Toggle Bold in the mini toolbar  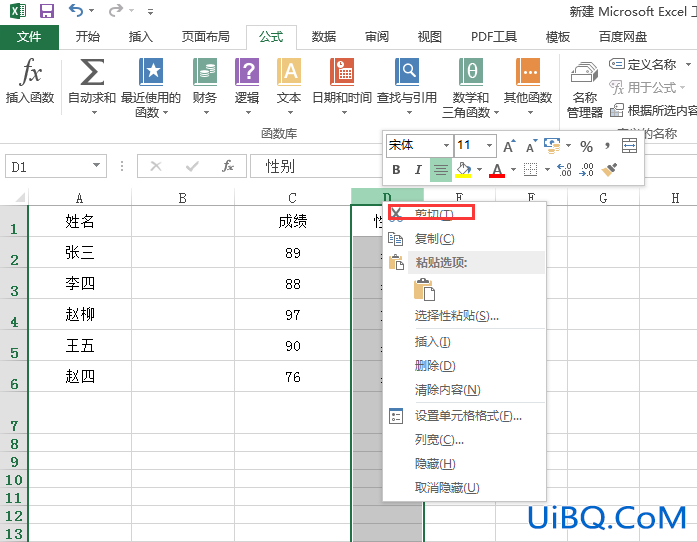(x=397, y=170)
